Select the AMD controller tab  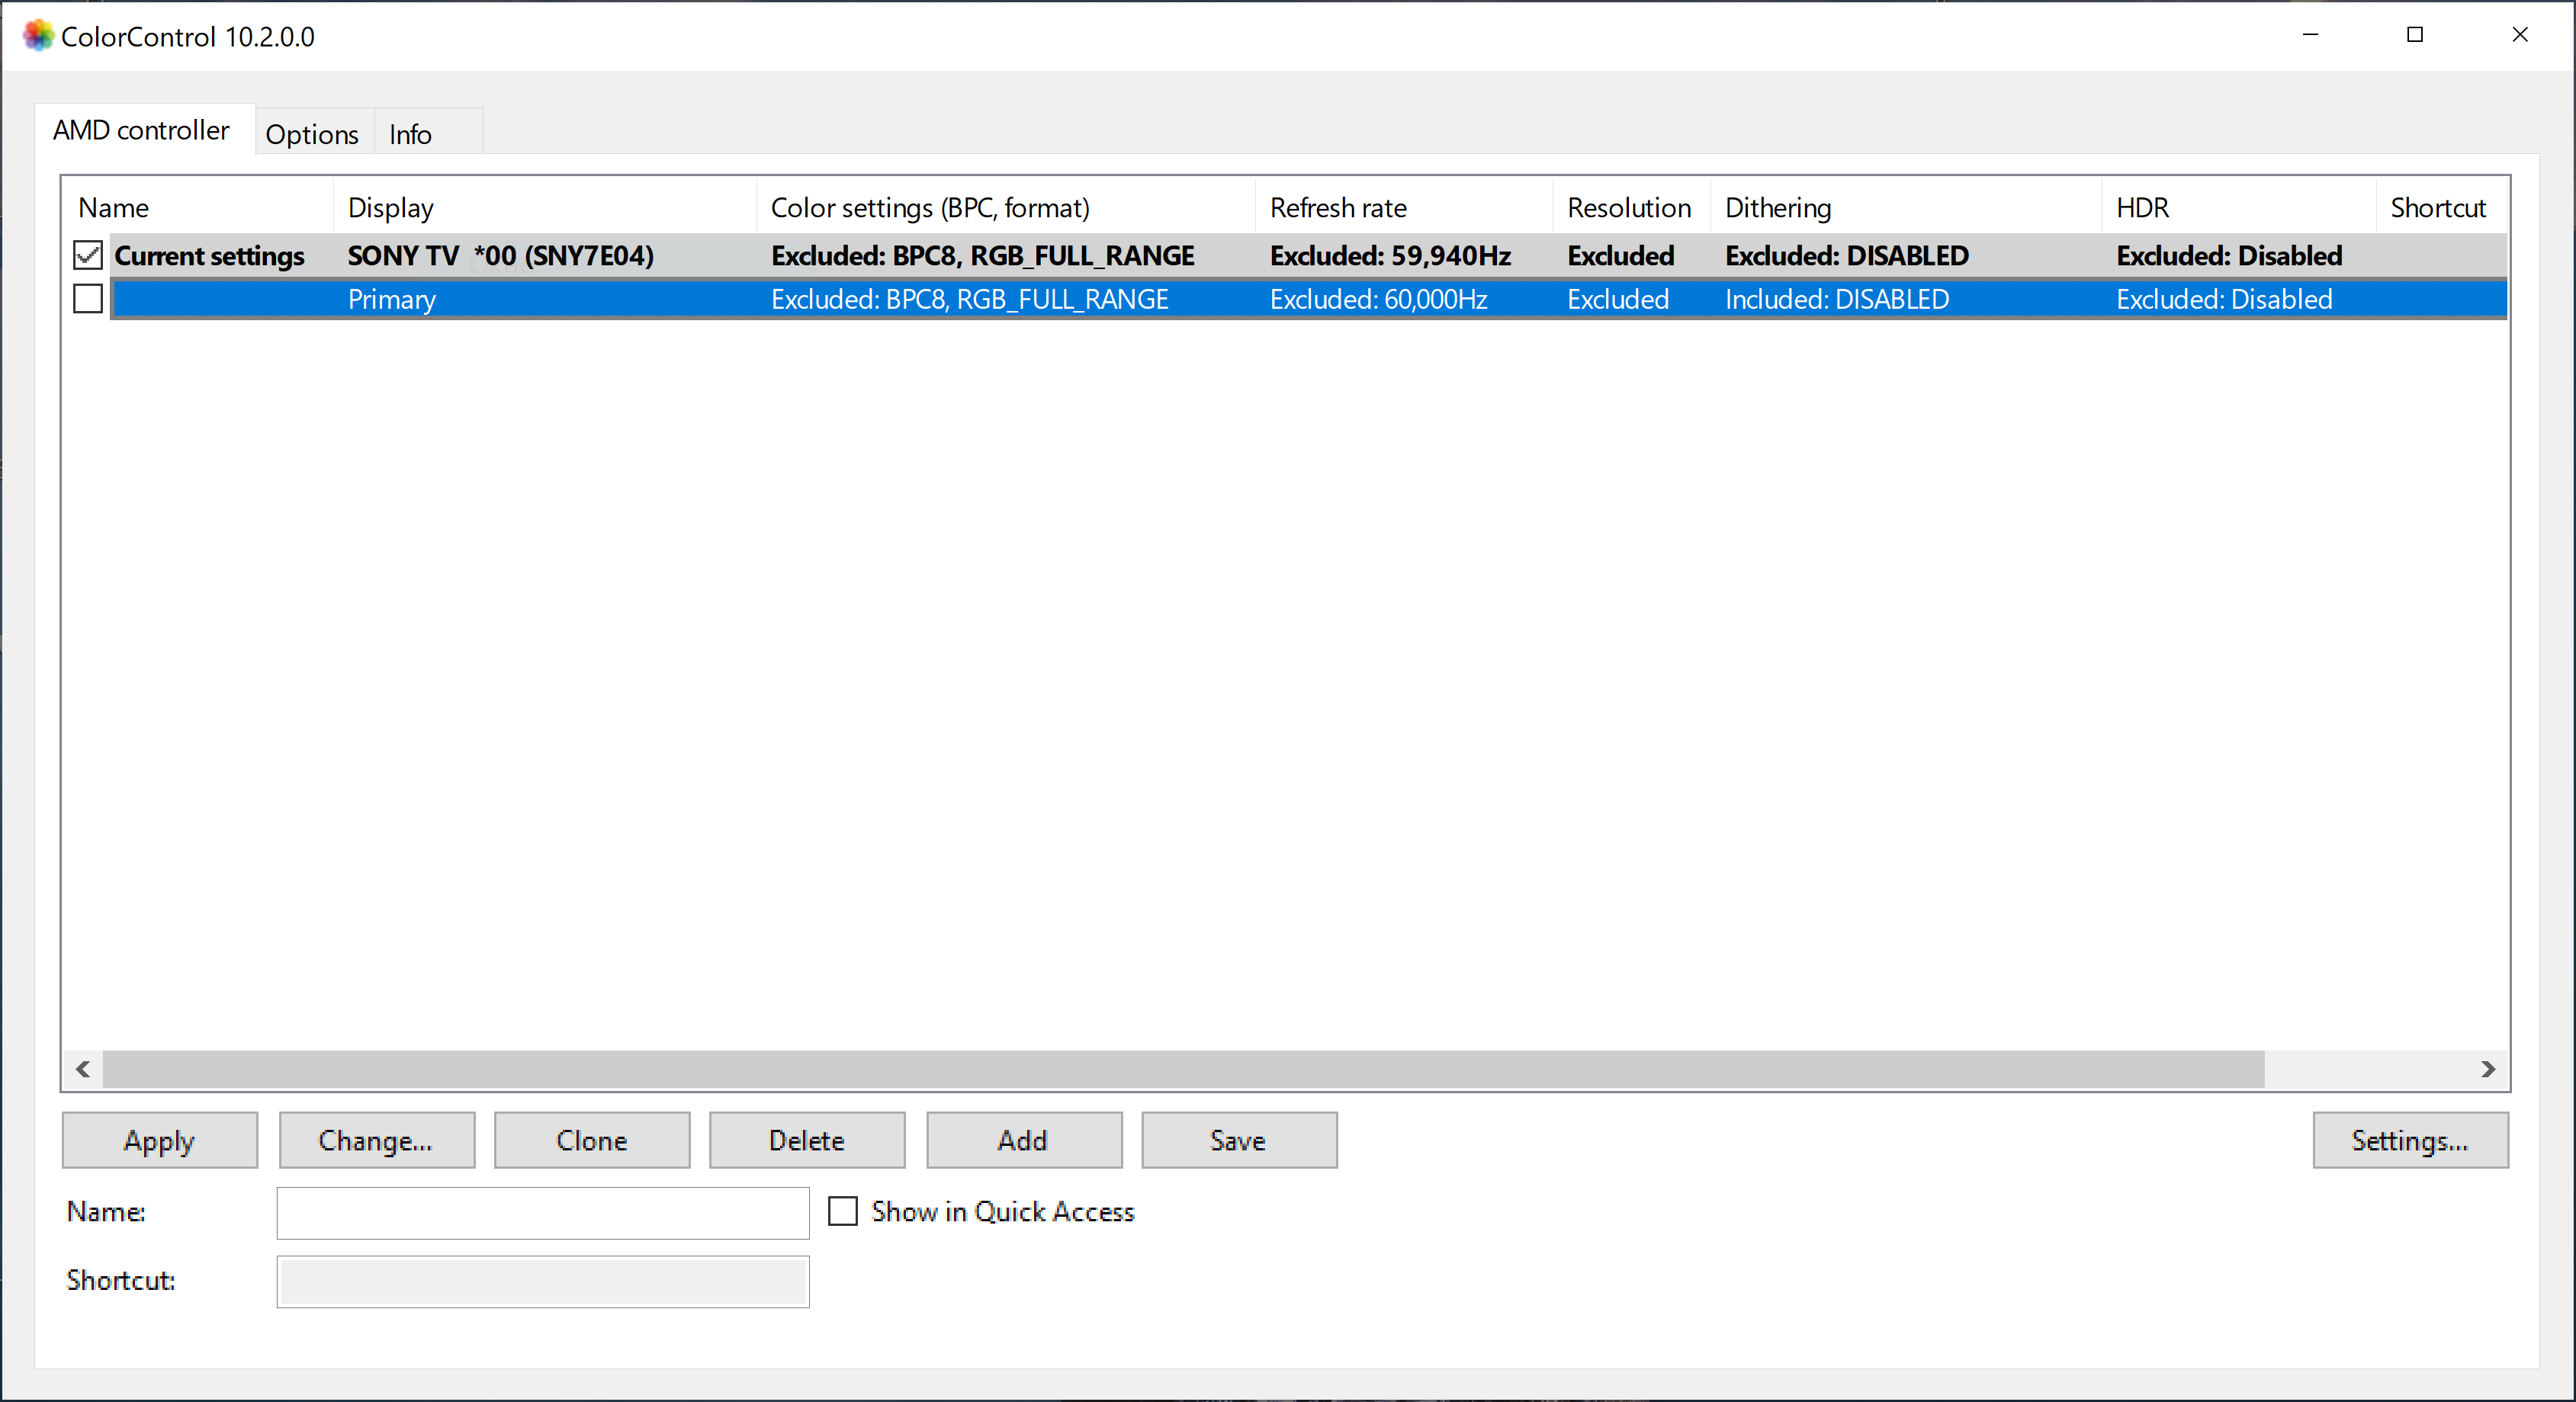(x=141, y=130)
